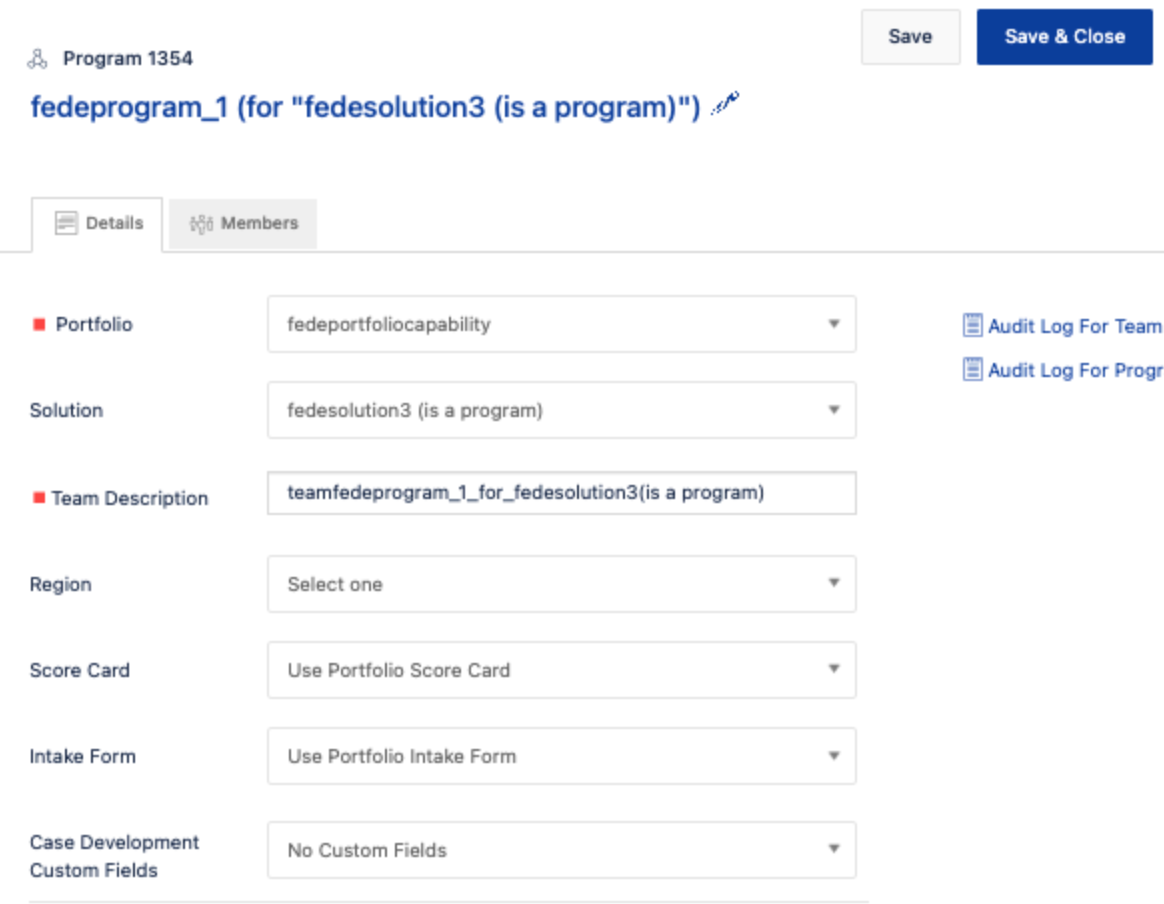
Task: Open the Region Select one dropdown
Action: click(x=561, y=584)
